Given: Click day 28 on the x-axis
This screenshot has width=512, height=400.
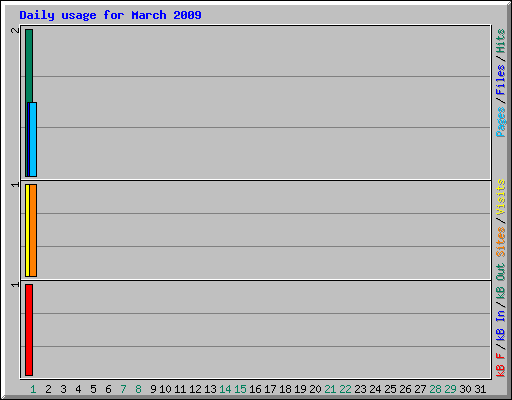Looking at the screenshot, I should pyautogui.click(x=435, y=389).
